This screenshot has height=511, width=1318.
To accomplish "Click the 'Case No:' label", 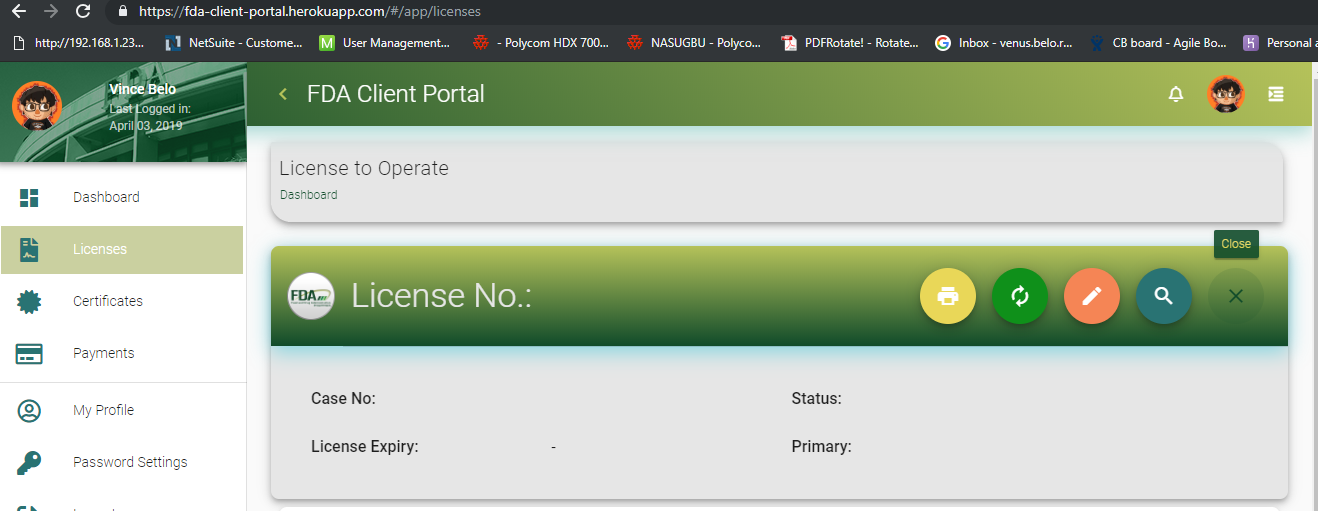I will coord(343,398).
